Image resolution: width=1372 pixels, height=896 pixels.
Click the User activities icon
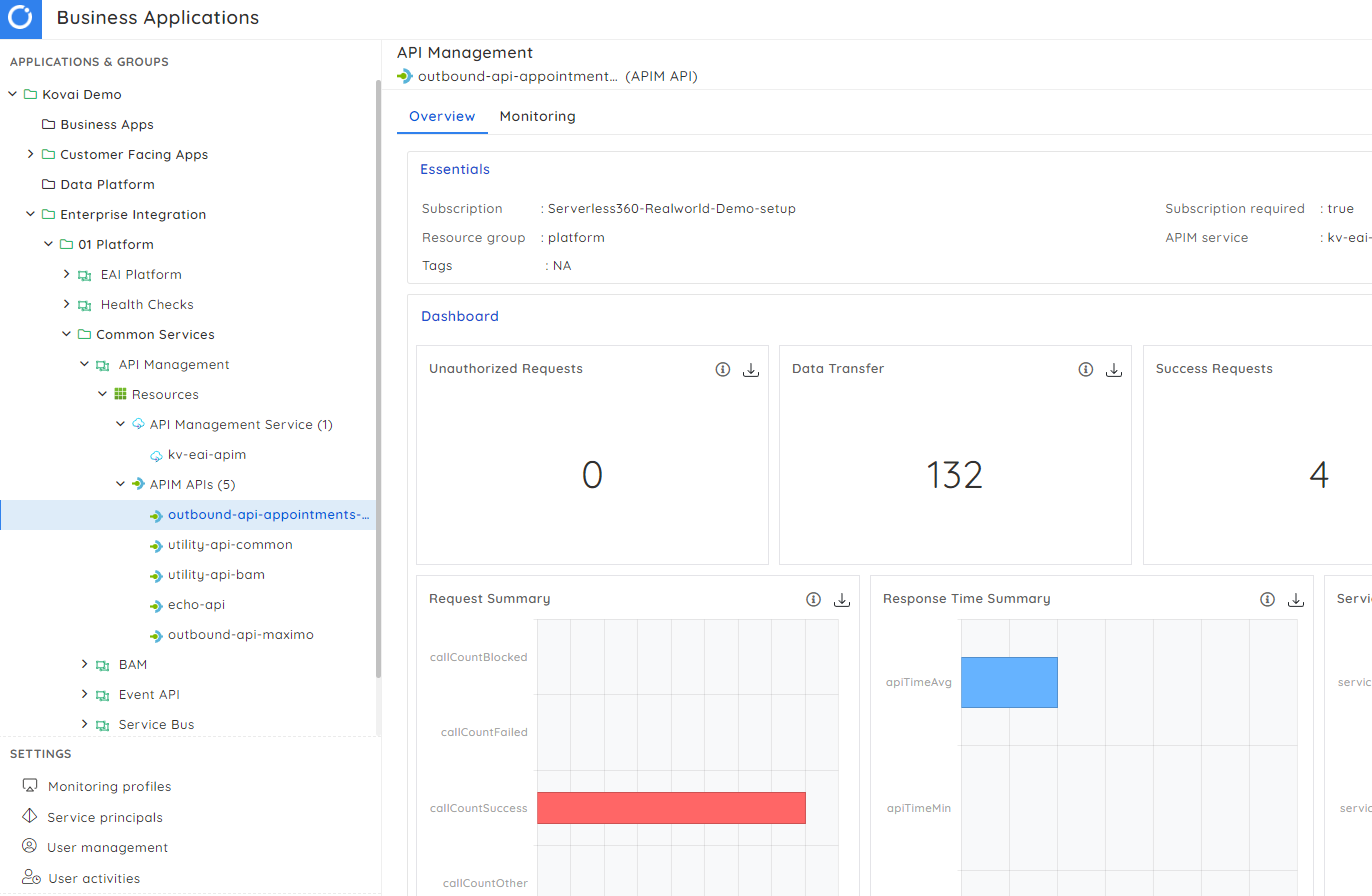tap(31, 877)
